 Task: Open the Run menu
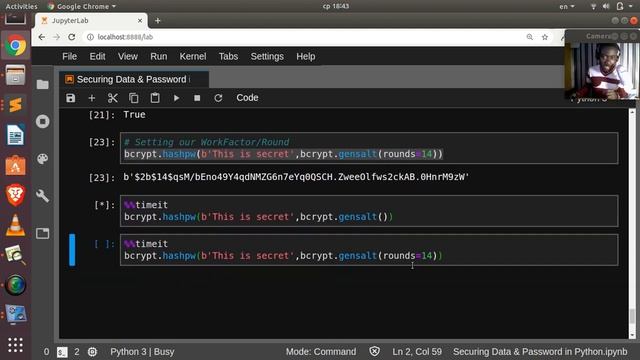tap(159, 56)
